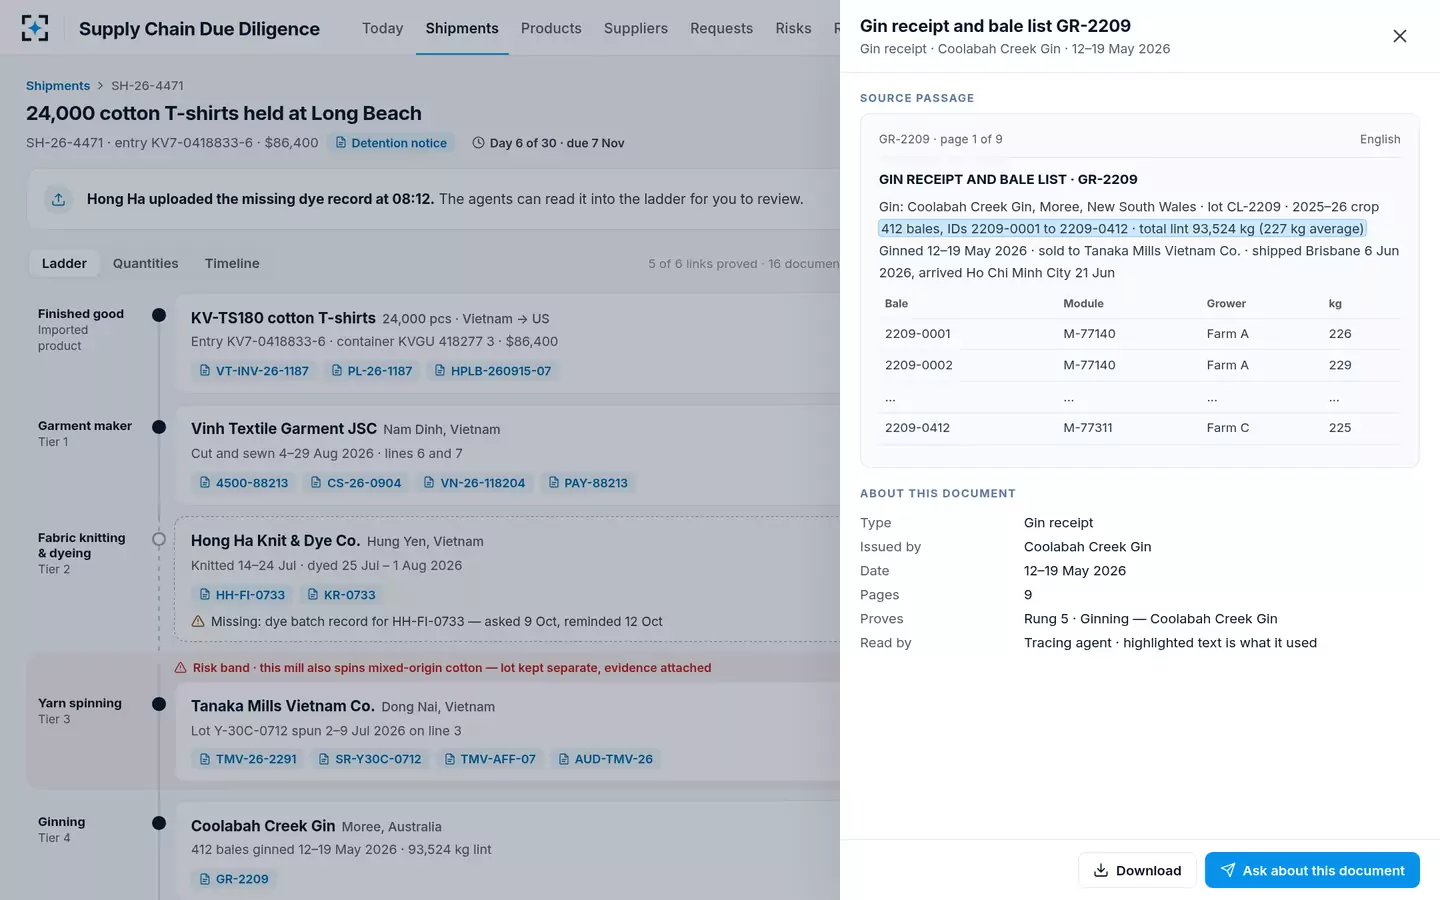Click the Supply Chain Due Diligence logo icon

(35, 28)
